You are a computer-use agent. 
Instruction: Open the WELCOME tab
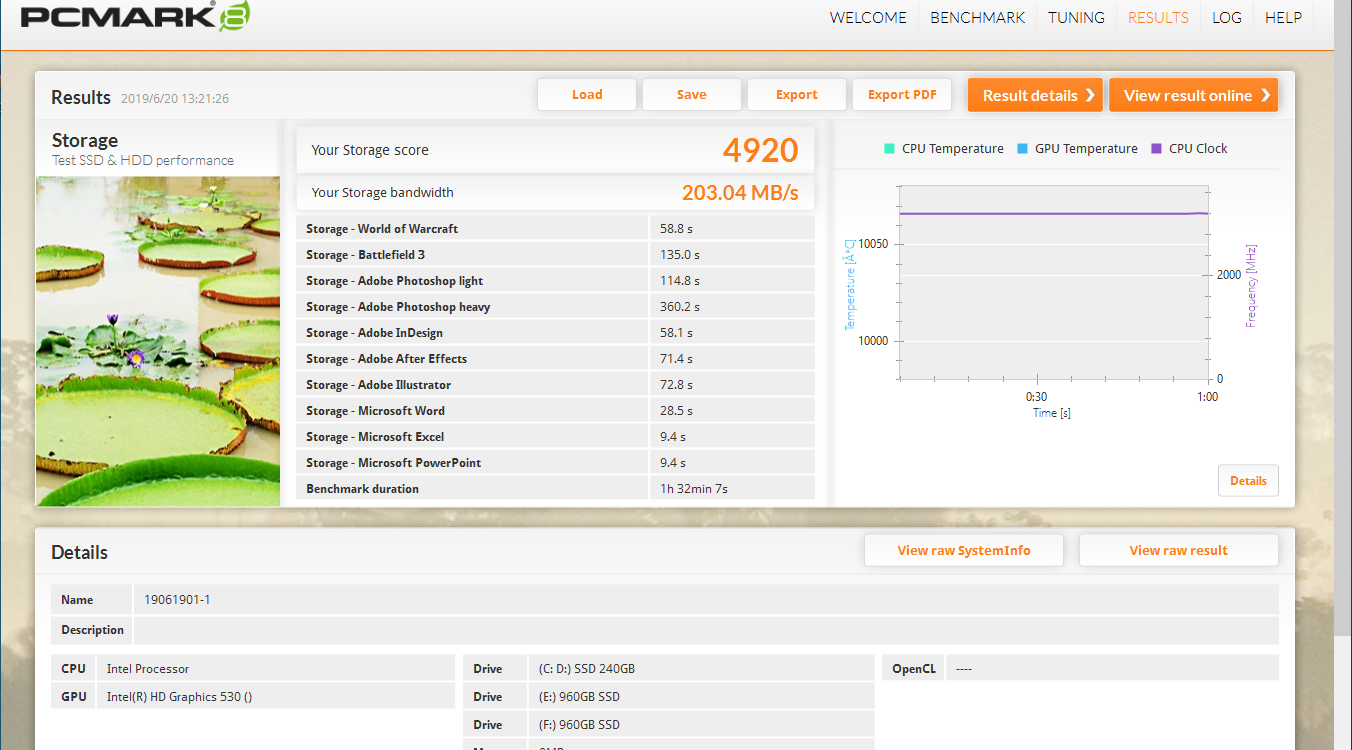[x=868, y=17]
